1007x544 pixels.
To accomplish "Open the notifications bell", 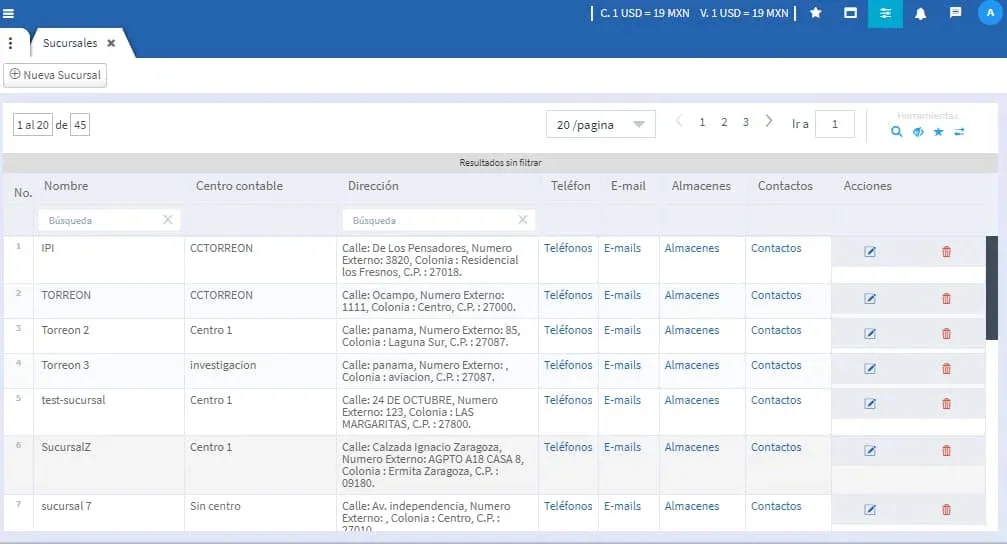I will click(x=920, y=13).
